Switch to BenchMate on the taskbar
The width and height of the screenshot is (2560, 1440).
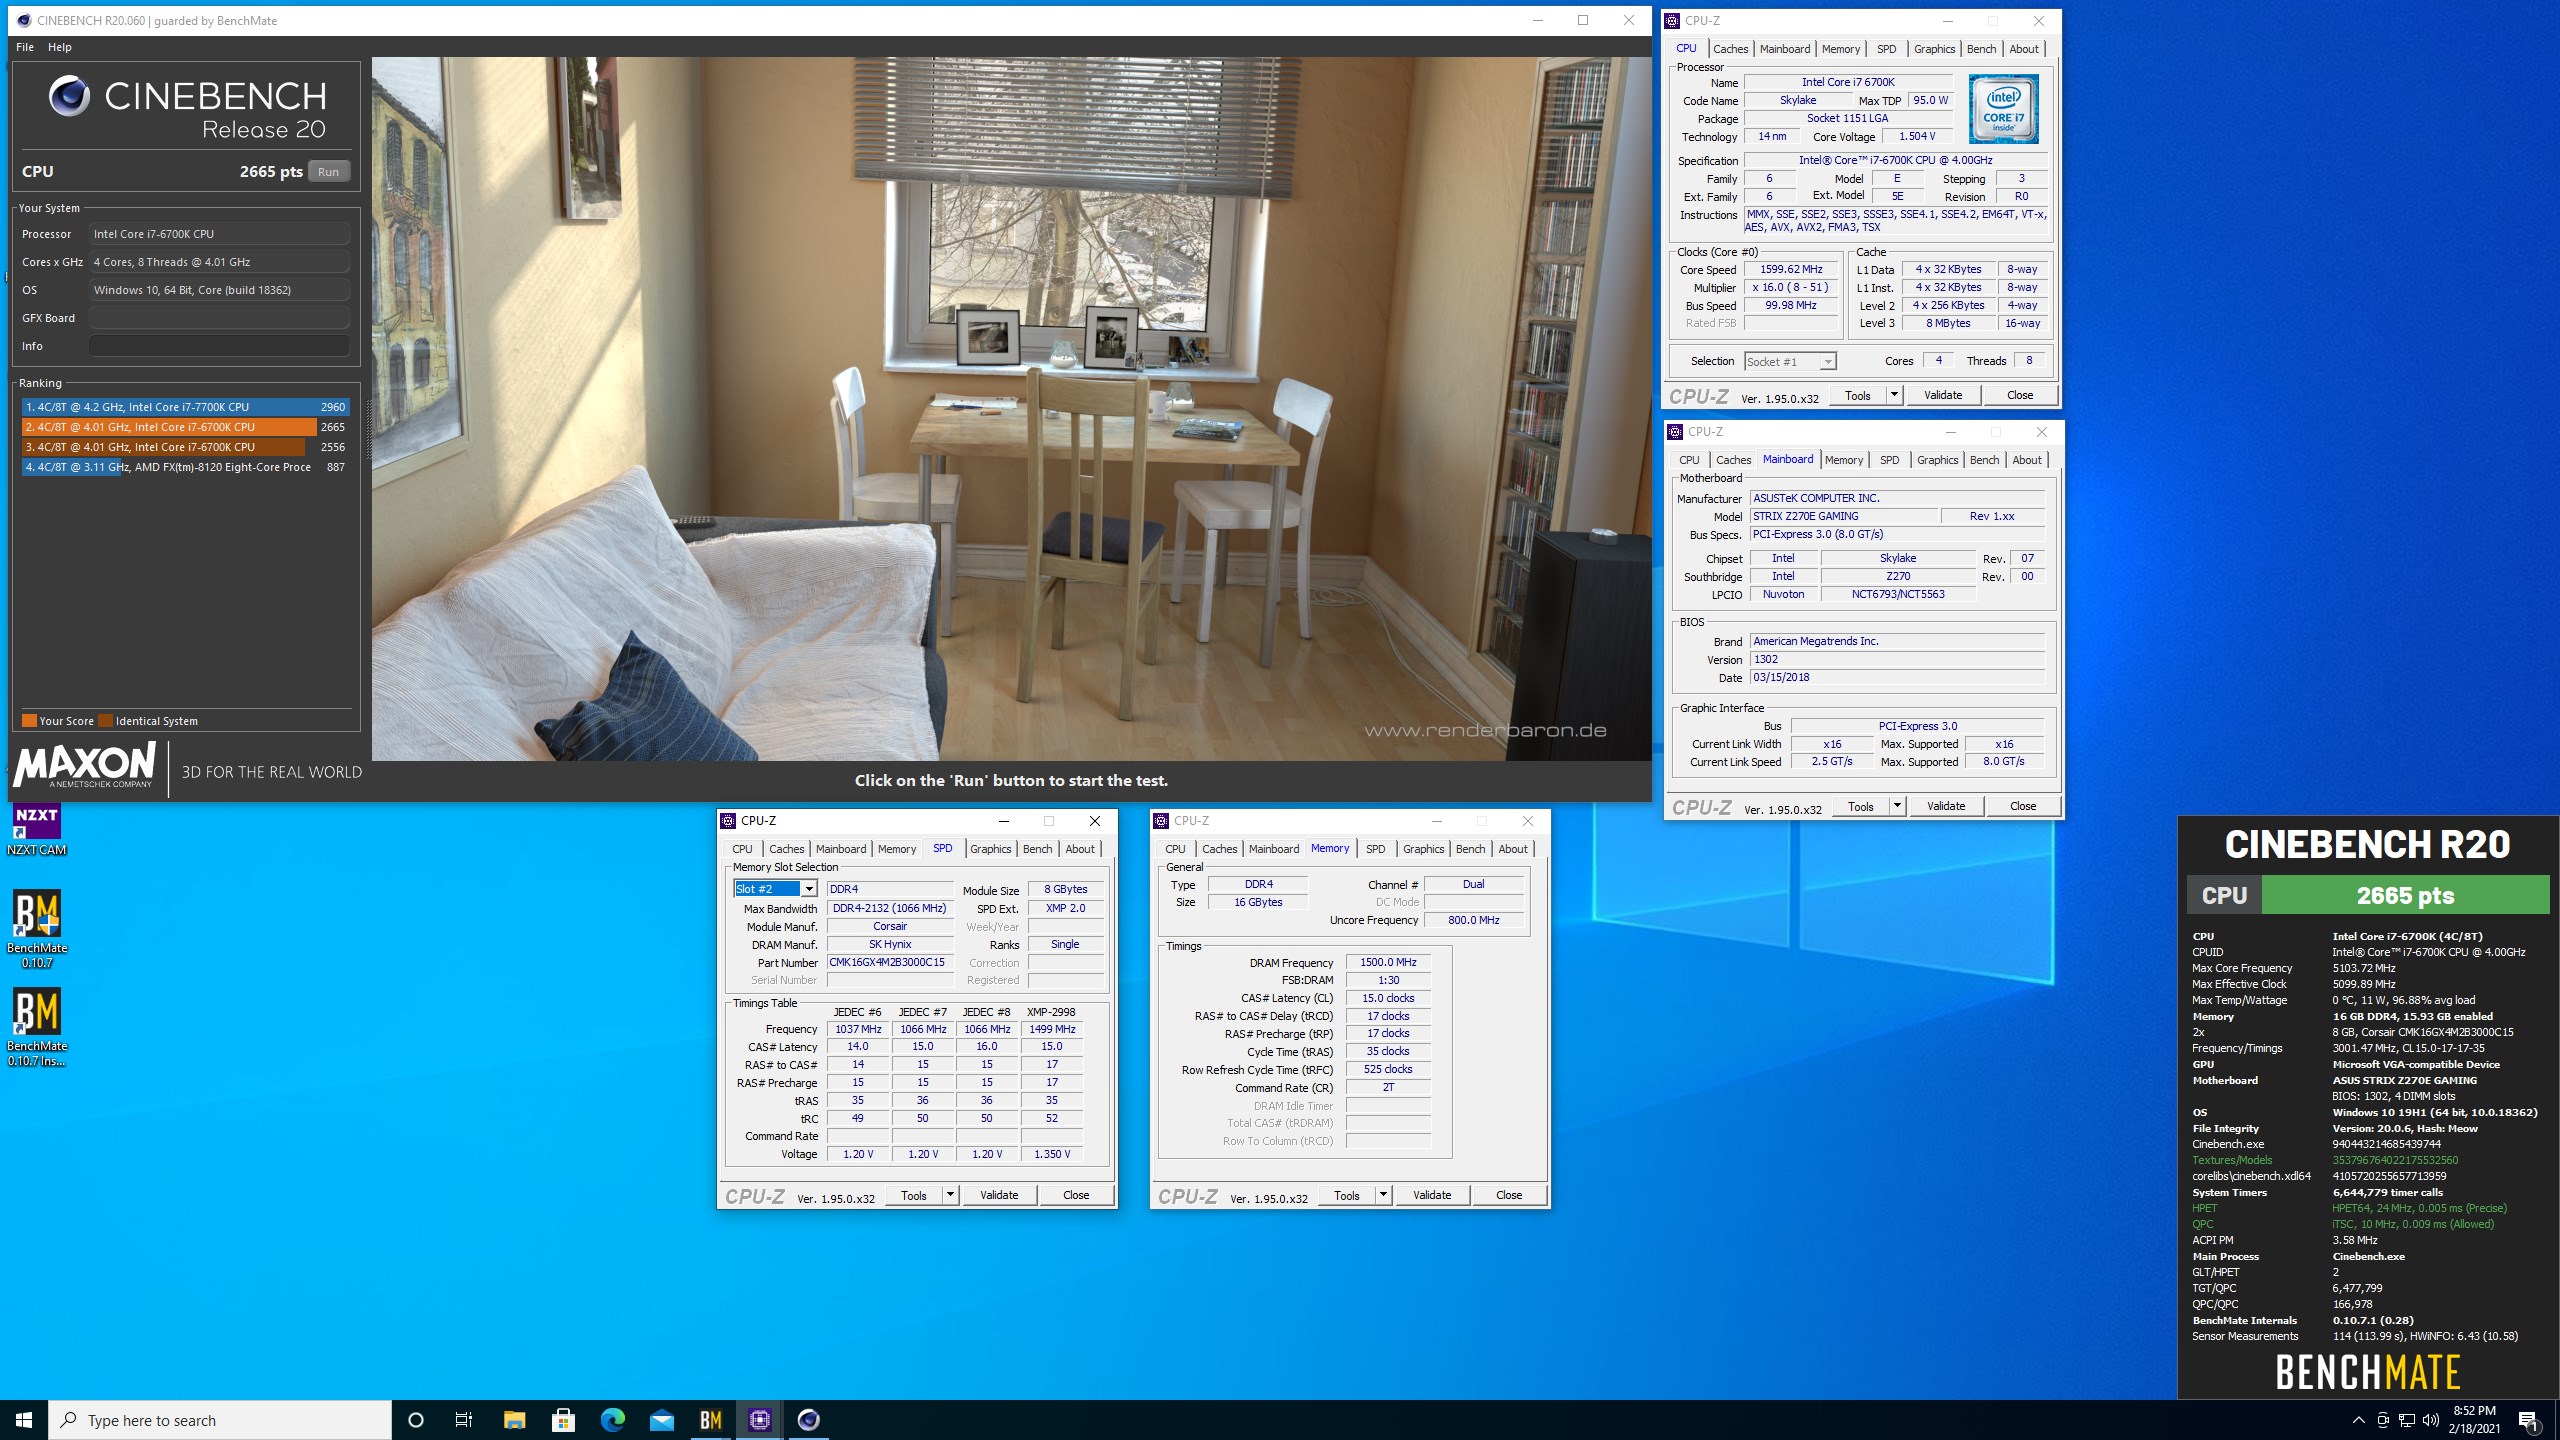(710, 1420)
